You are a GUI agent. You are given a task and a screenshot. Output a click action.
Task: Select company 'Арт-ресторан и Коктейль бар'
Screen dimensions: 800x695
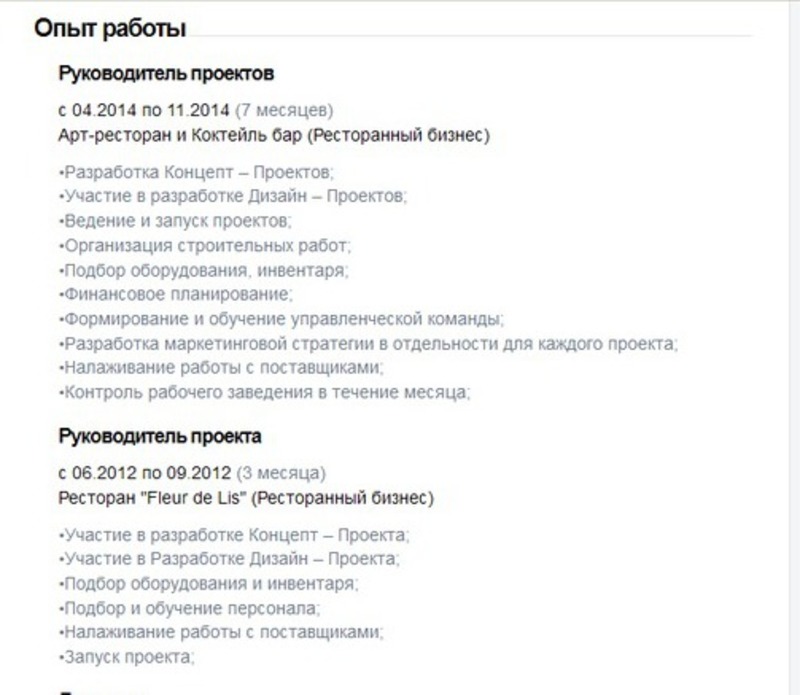(x=180, y=136)
